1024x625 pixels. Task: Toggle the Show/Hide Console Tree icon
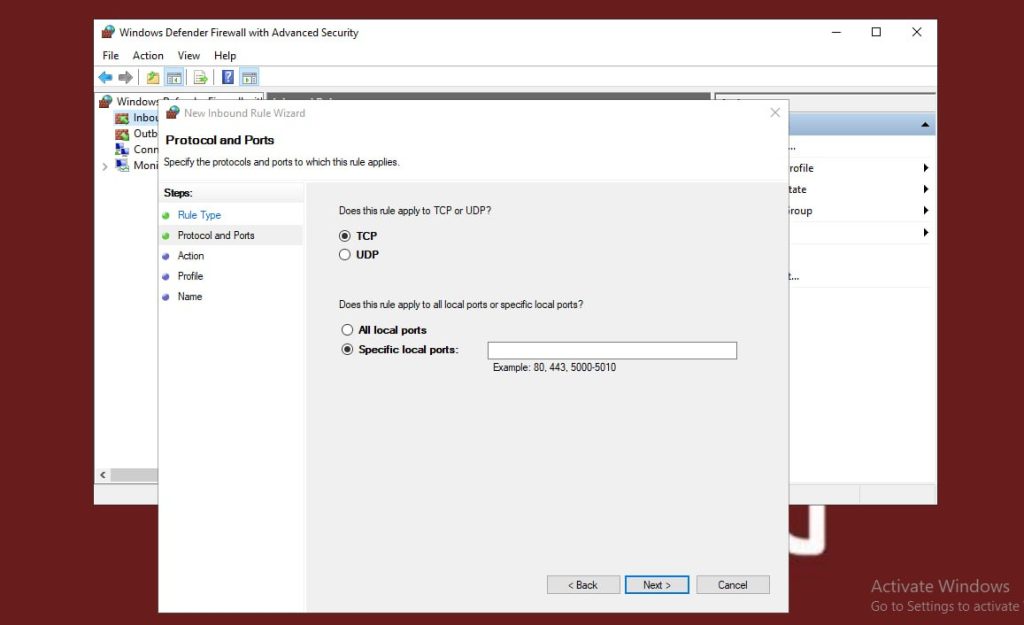point(174,78)
